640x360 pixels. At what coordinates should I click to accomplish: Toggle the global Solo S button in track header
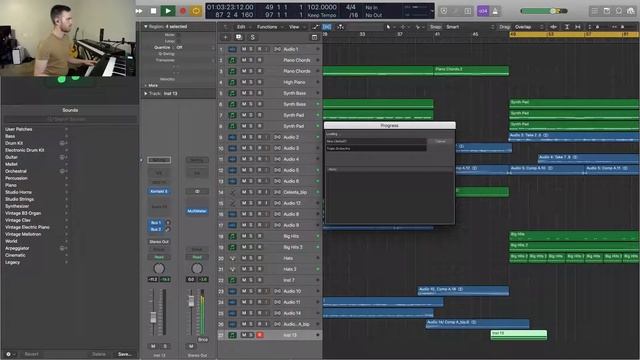tap(252, 37)
